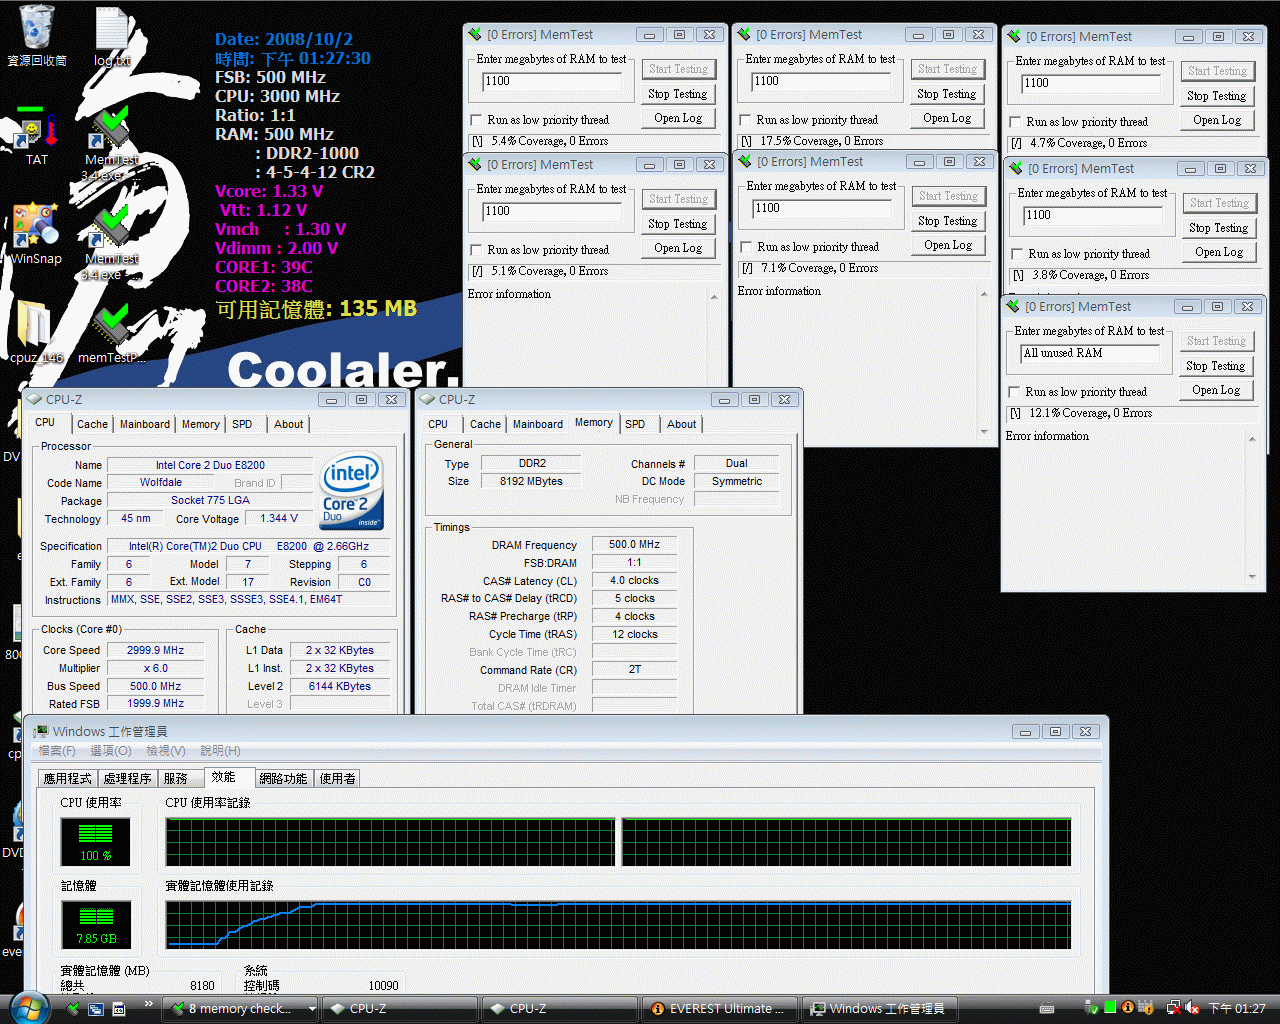Click the RAM megabytes field in 5.4% coverage MemTest
The width and height of the screenshot is (1280, 1024).
pos(552,82)
